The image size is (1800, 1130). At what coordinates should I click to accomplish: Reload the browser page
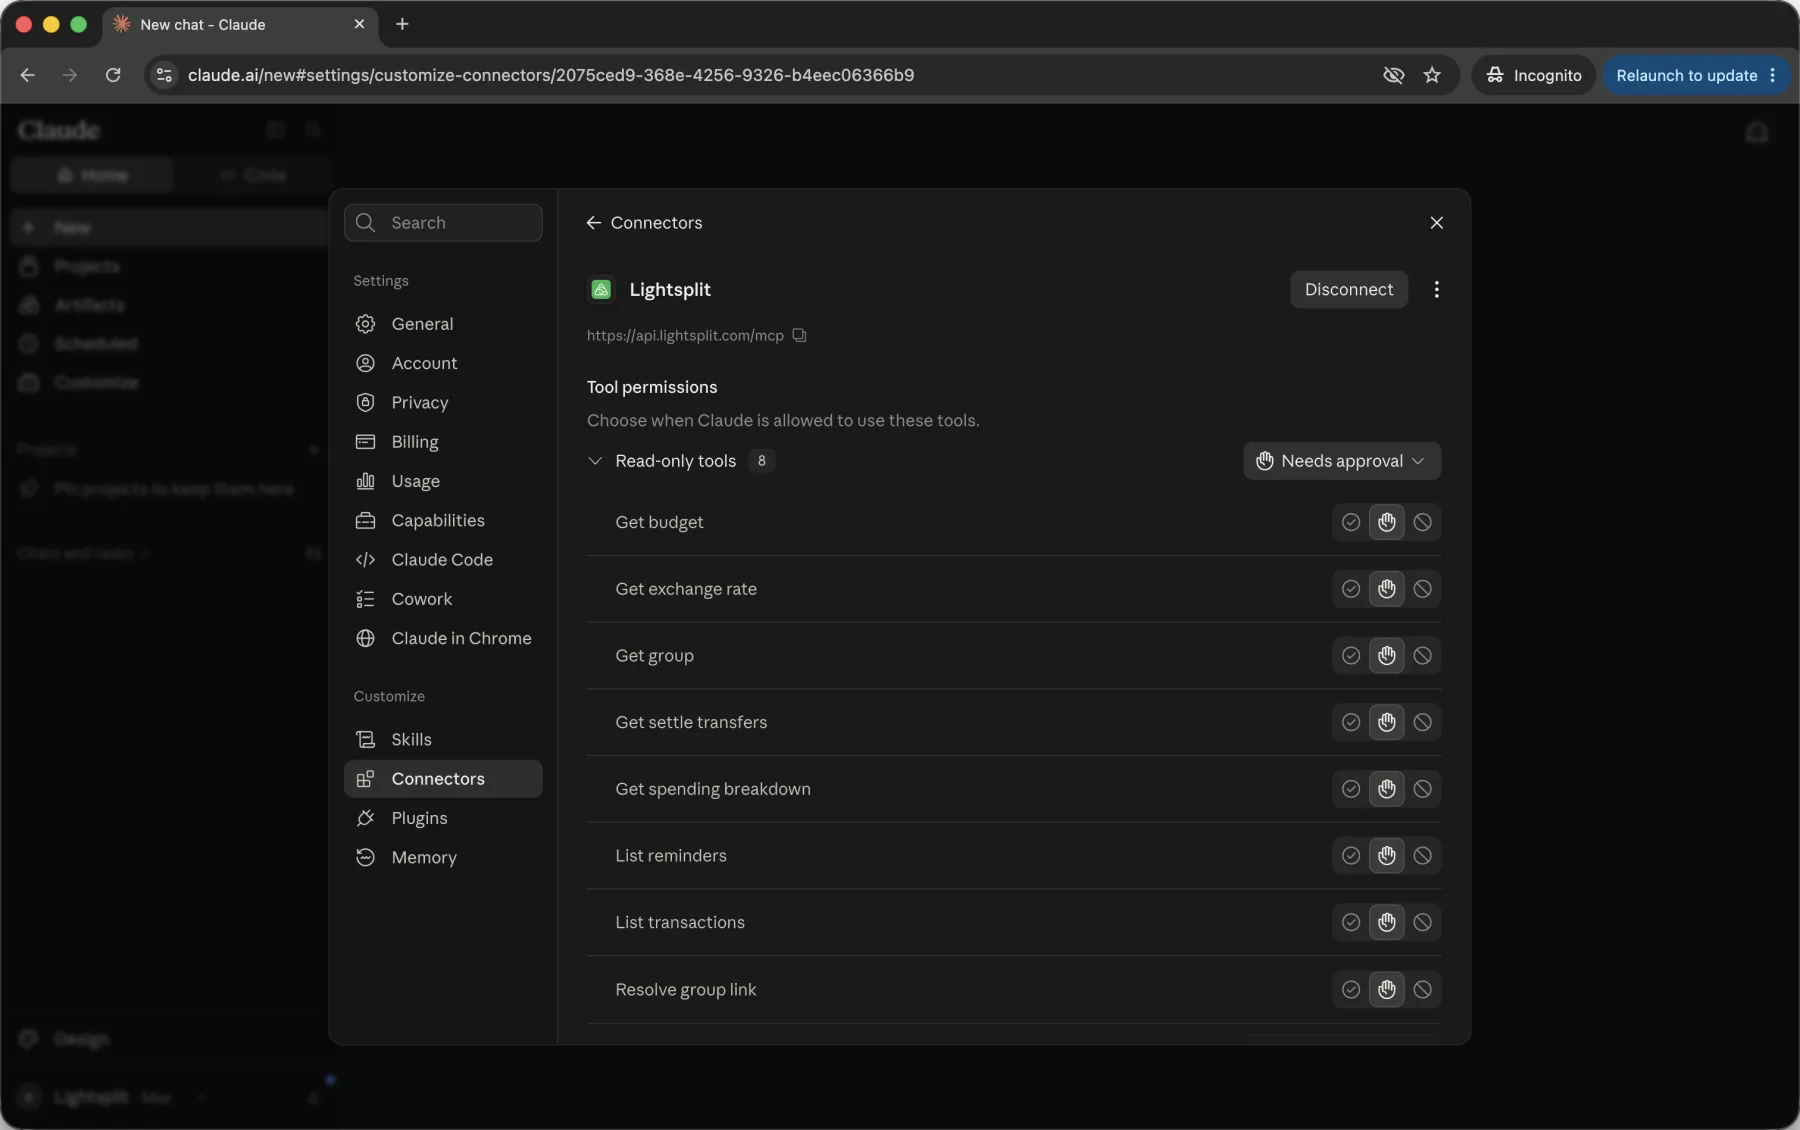point(113,75)
